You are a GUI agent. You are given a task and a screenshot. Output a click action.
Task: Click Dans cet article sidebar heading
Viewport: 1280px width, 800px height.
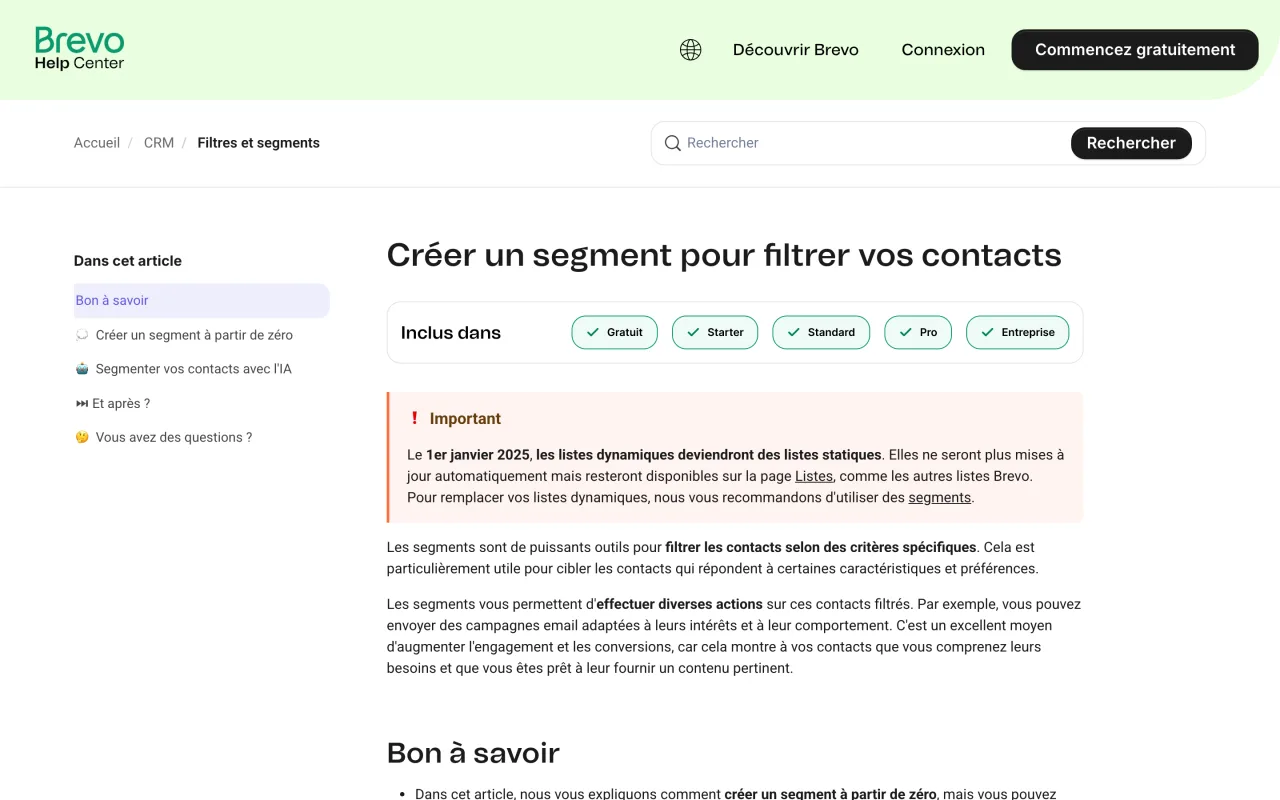point(128,261)
